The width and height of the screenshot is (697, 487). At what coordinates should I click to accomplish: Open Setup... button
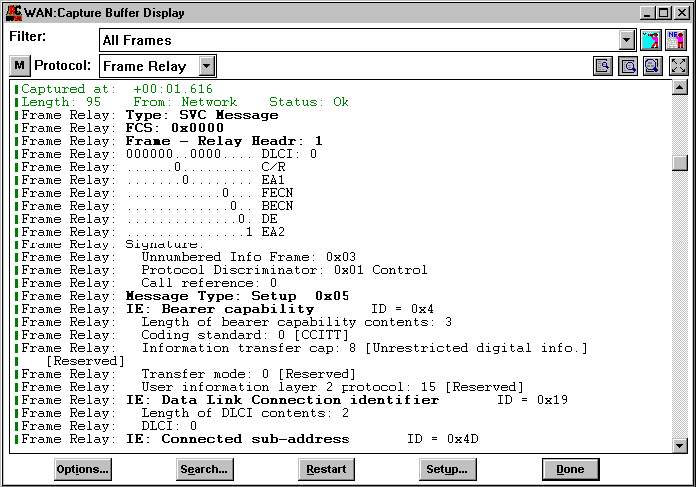pos(447,469)
